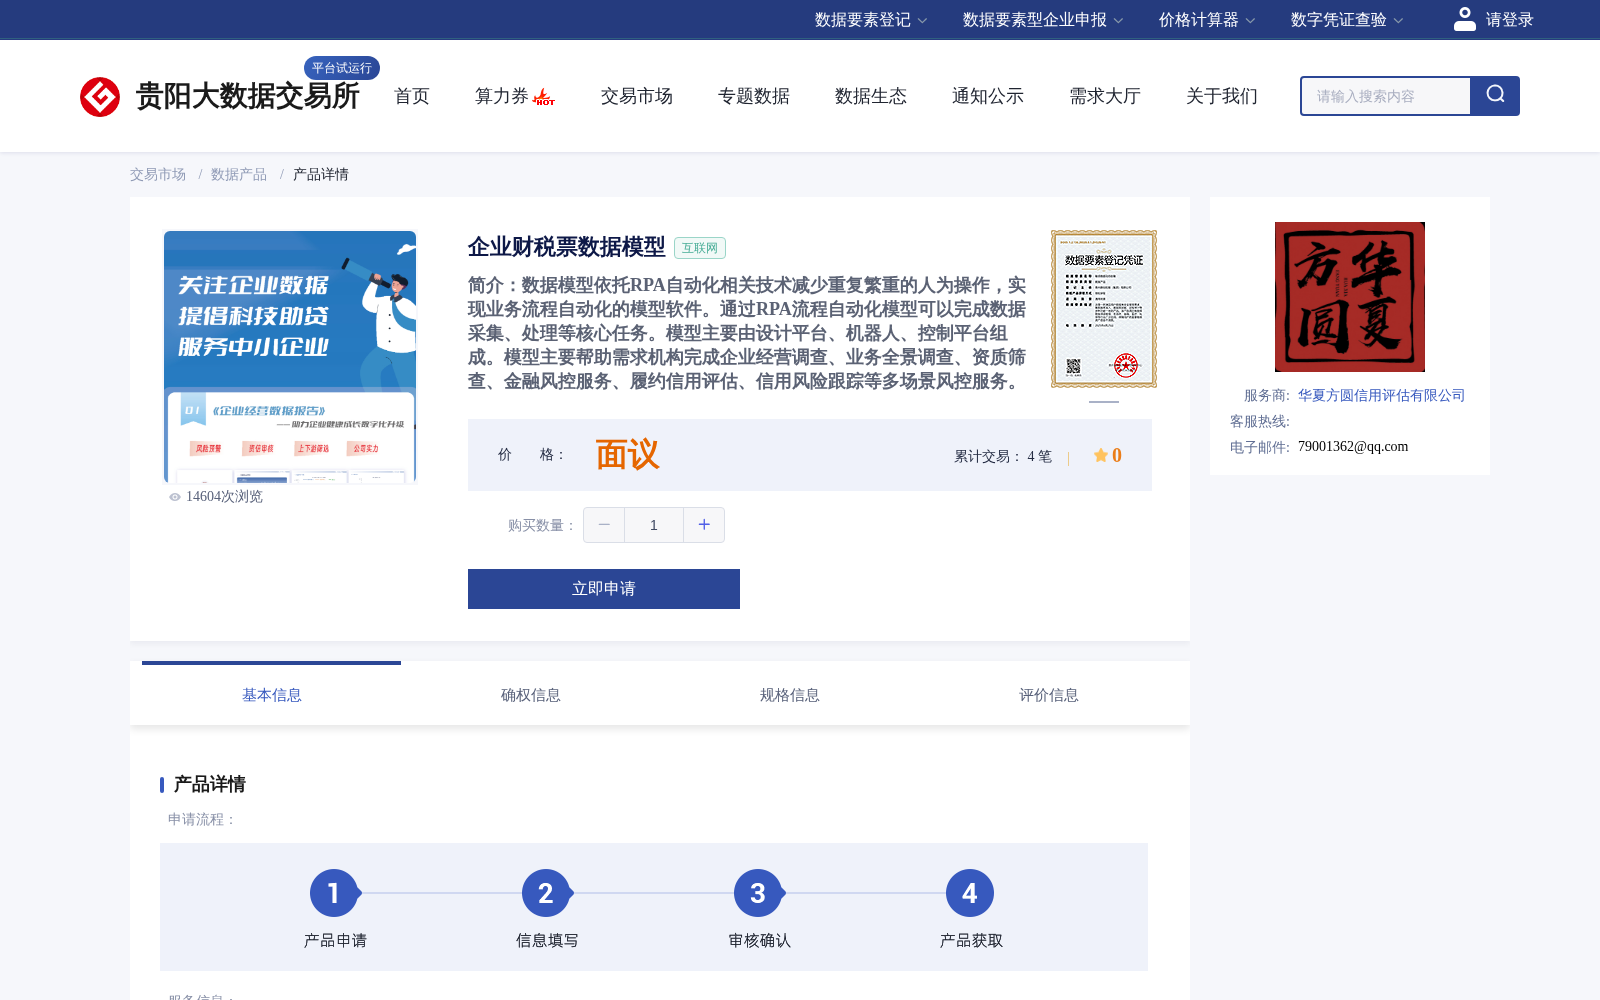1600x1000 pixels.
Task: Open the 数据生态 menu item
Action: [x=871, y=96]
